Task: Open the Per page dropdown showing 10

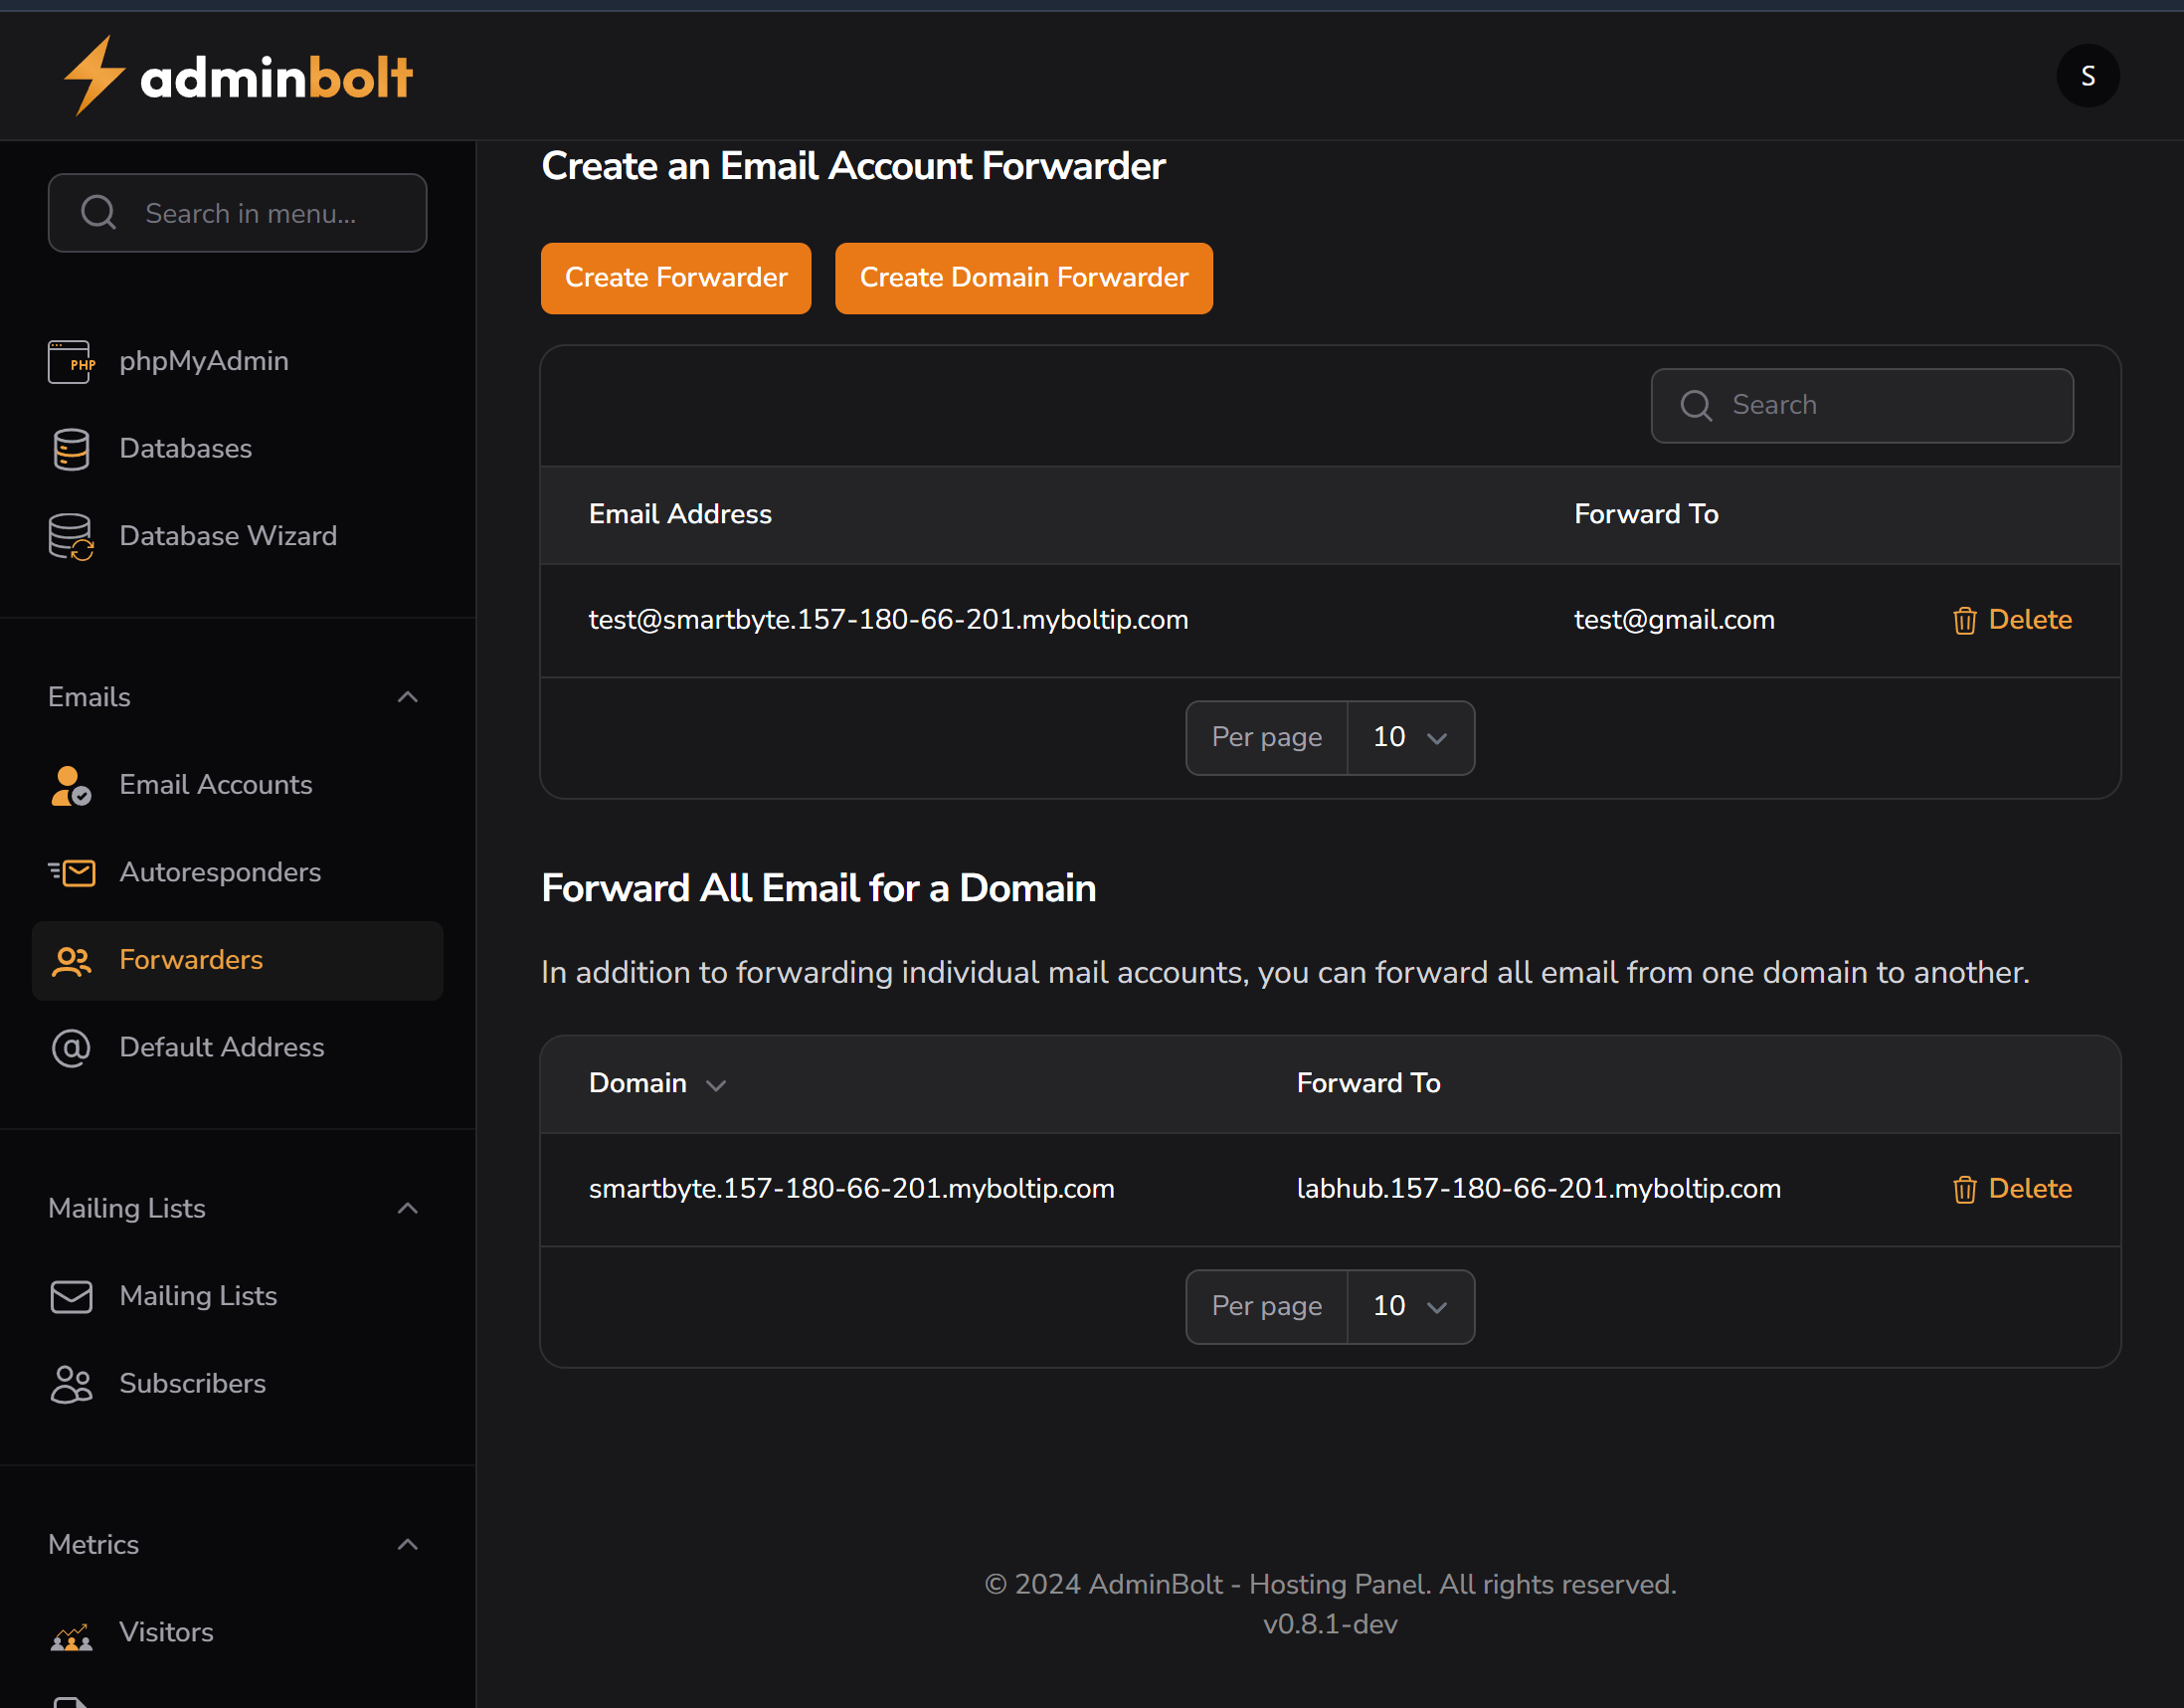Action: pos(1411,737)
